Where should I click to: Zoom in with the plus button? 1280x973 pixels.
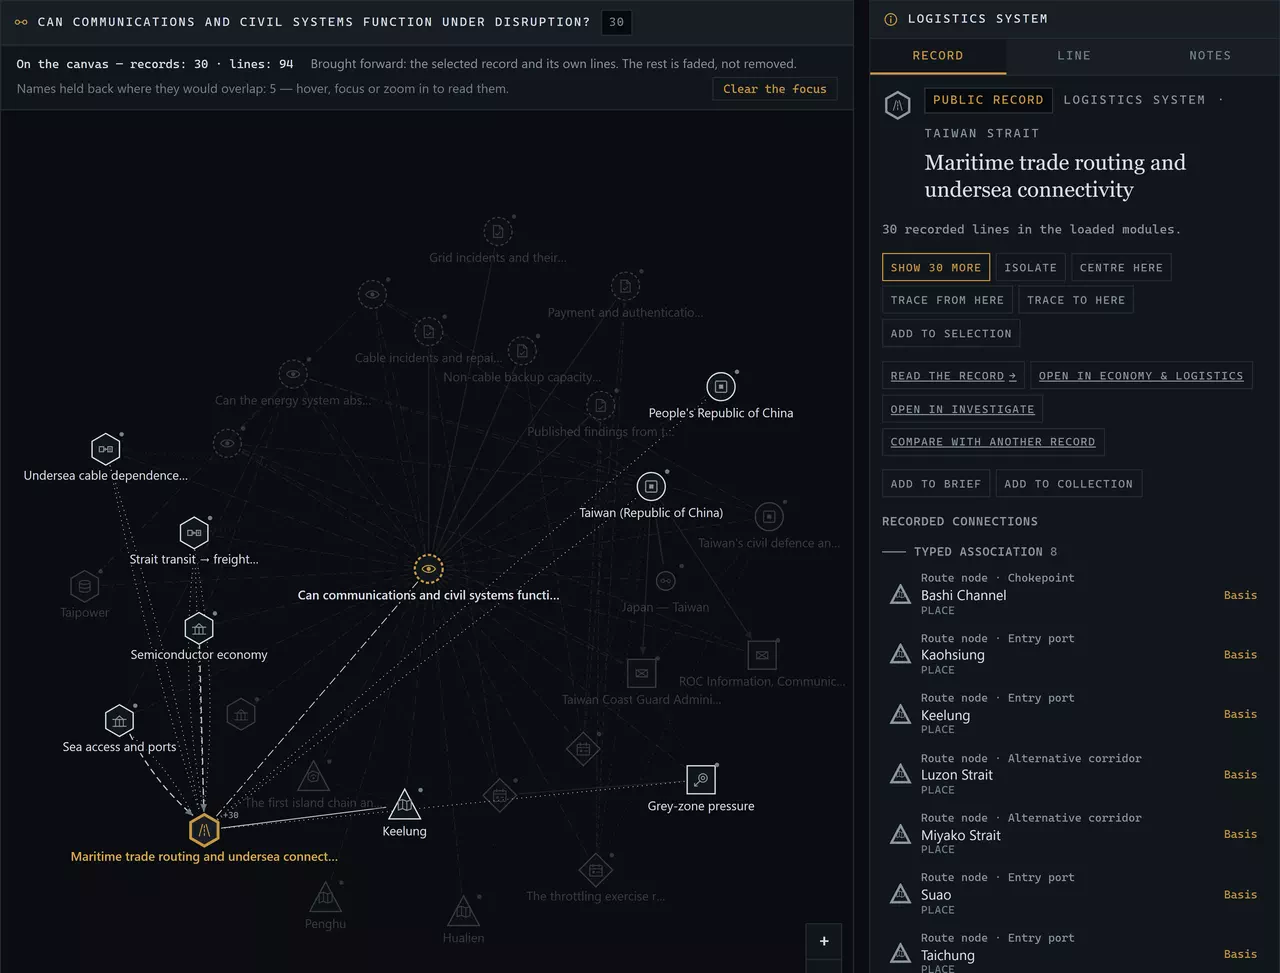pyautogui.click(x=824, y=941)
